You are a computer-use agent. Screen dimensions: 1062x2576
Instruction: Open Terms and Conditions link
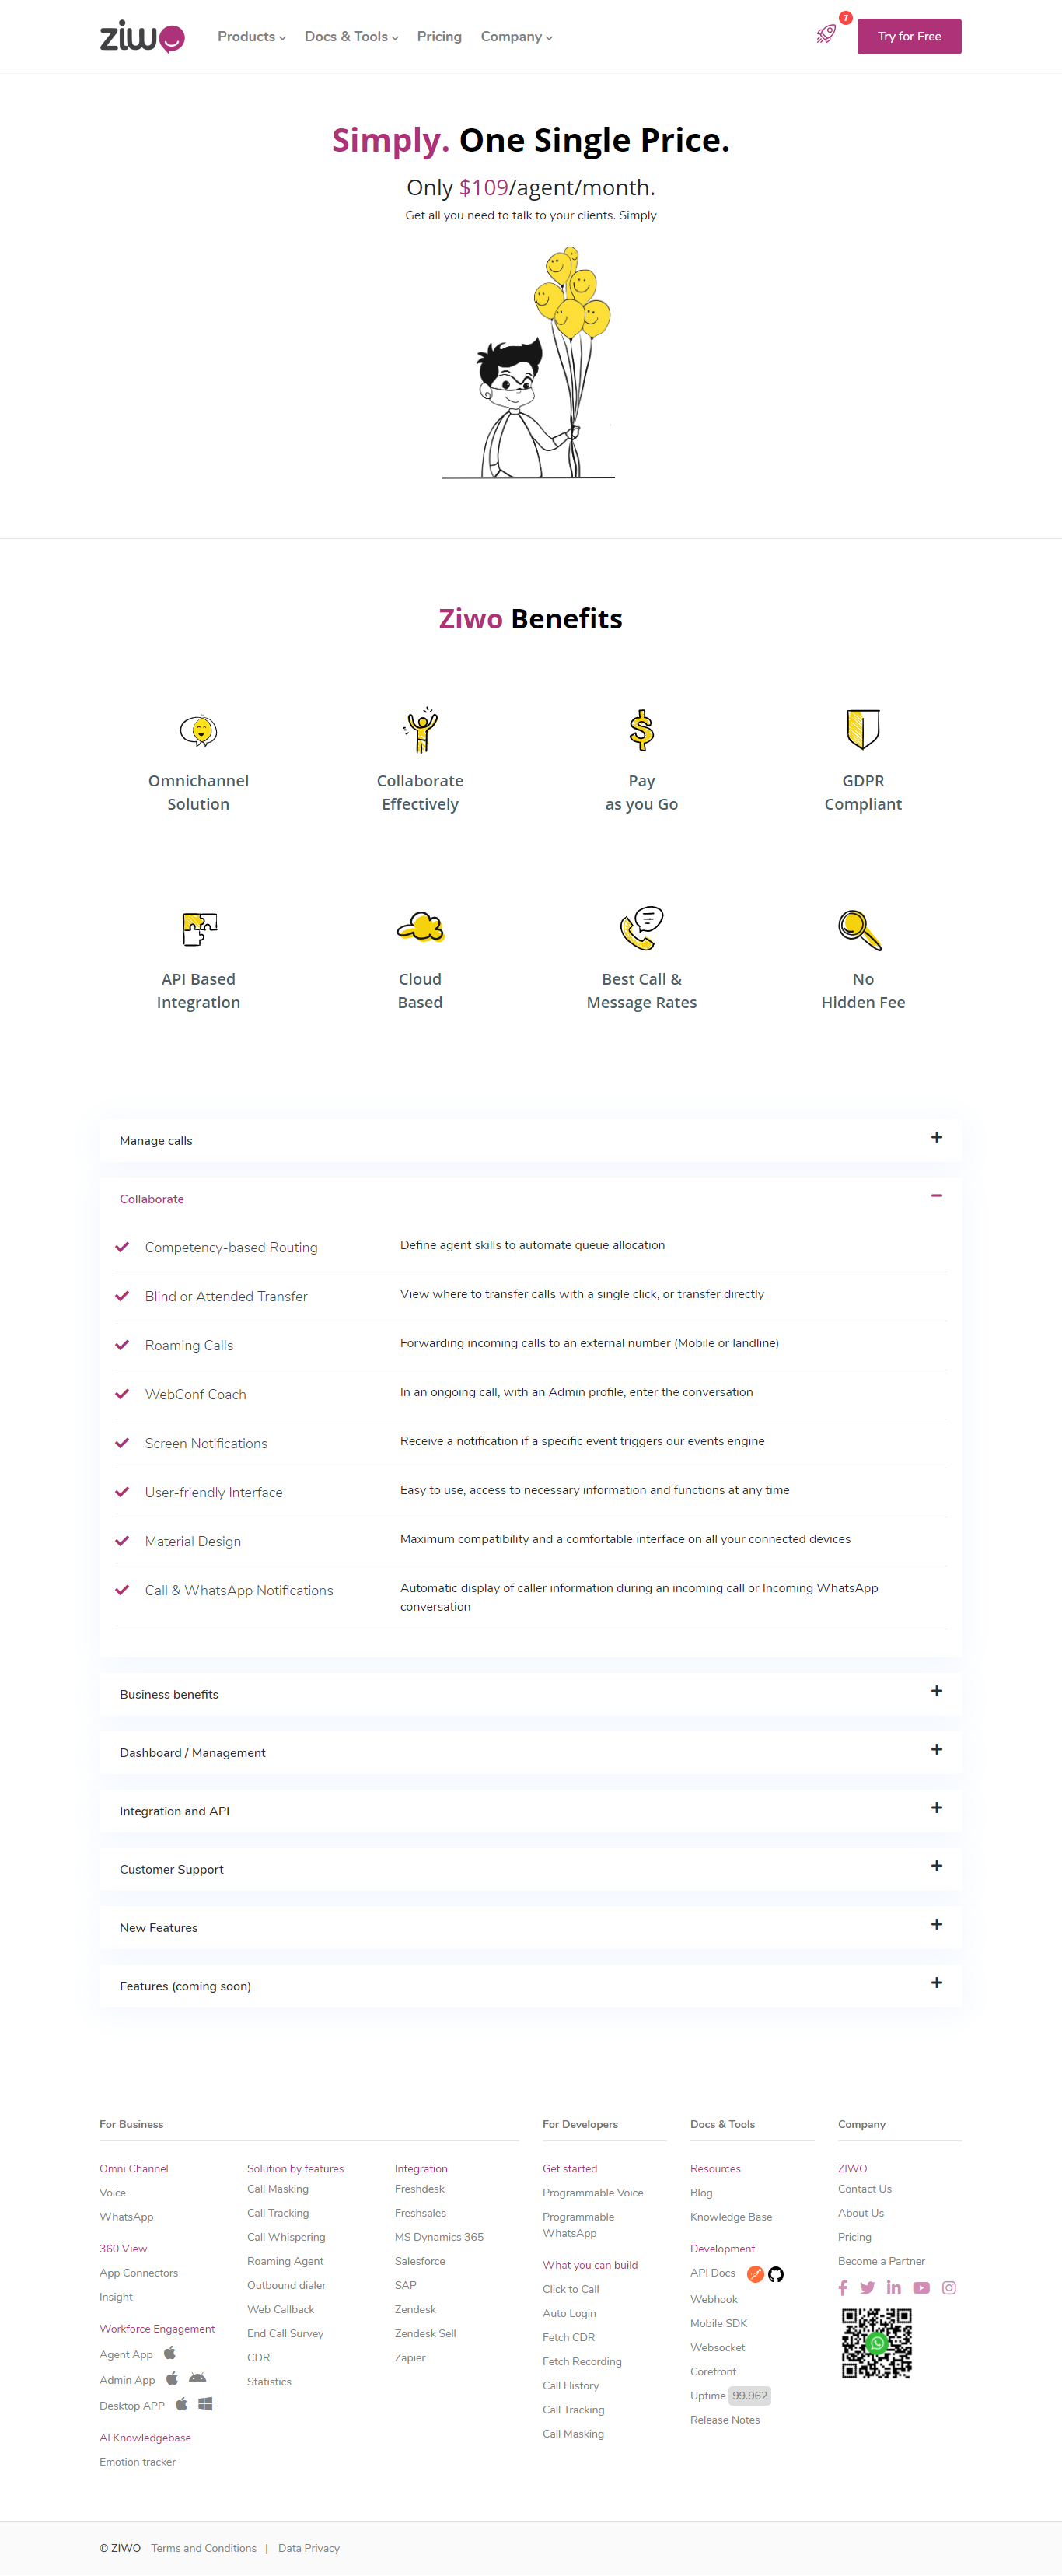[204, 2548]
